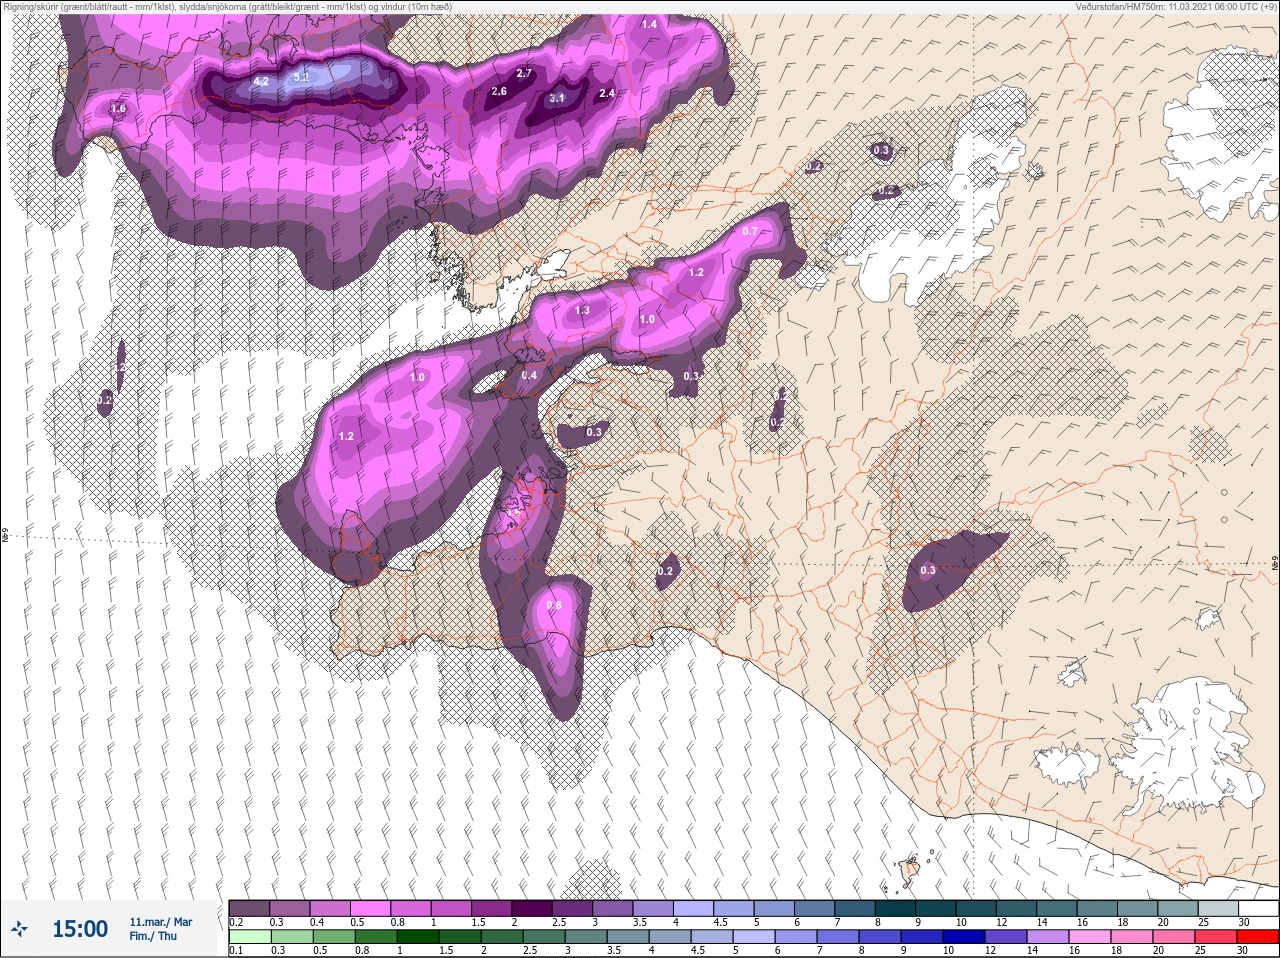The height and width of the screenshot is (958, 1280).
Task: Select the dark blue swatch labeled 10, lower scale
Action: (963, 937)
